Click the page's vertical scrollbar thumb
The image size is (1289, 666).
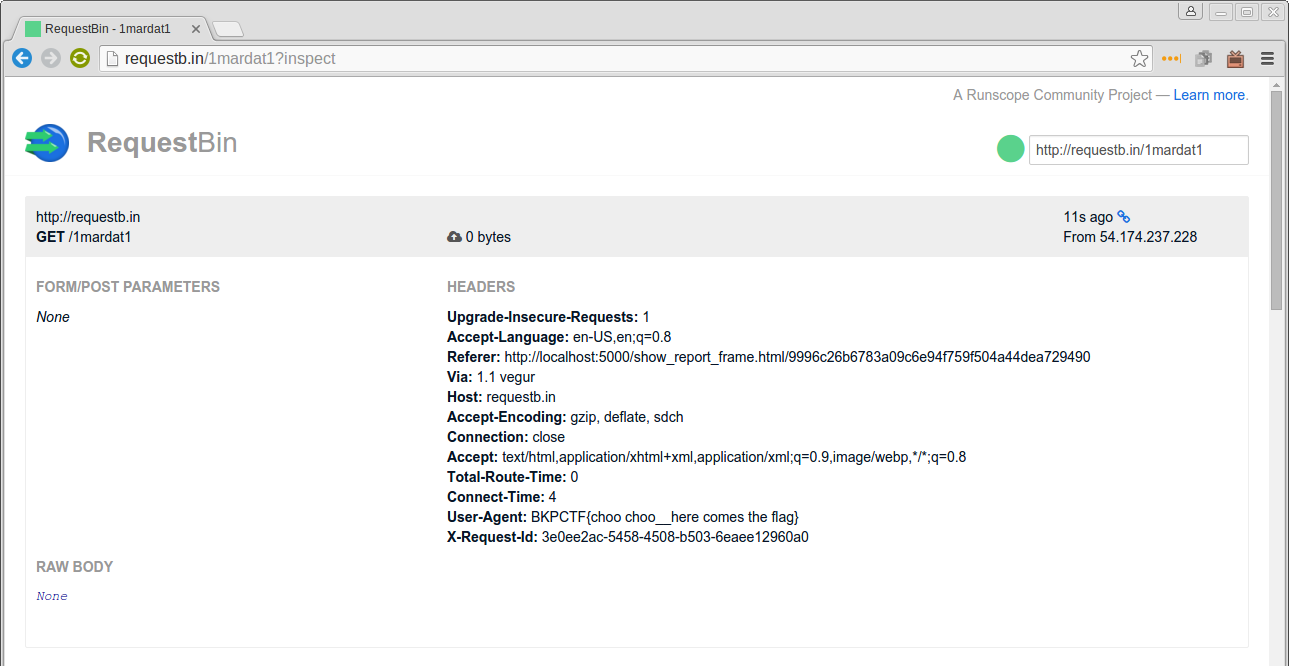click(x=1276, y=200)
